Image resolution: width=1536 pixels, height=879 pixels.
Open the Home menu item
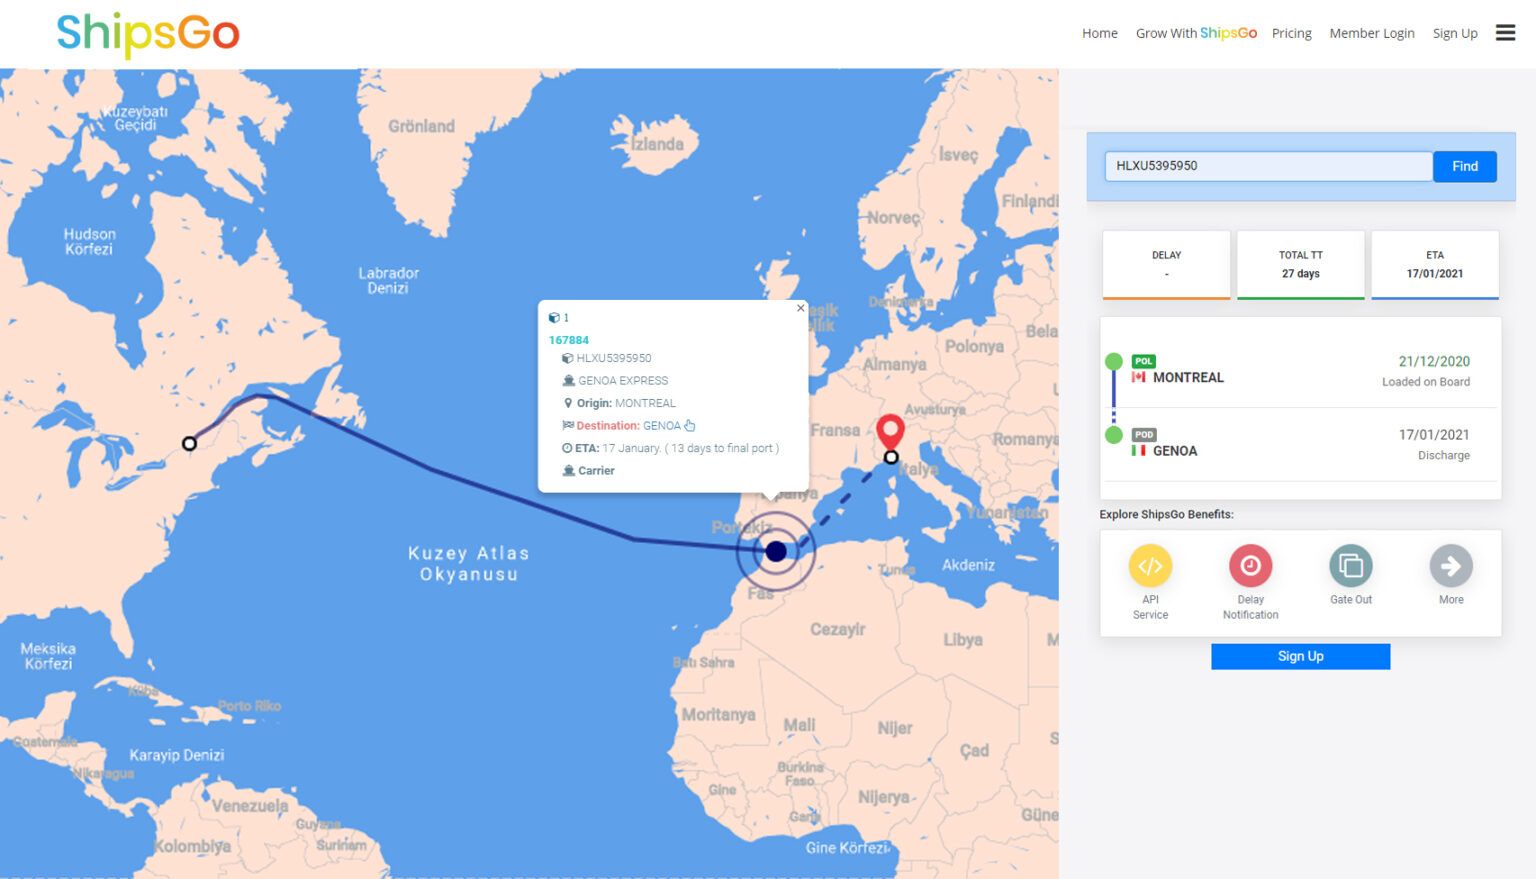[1099, 33]
